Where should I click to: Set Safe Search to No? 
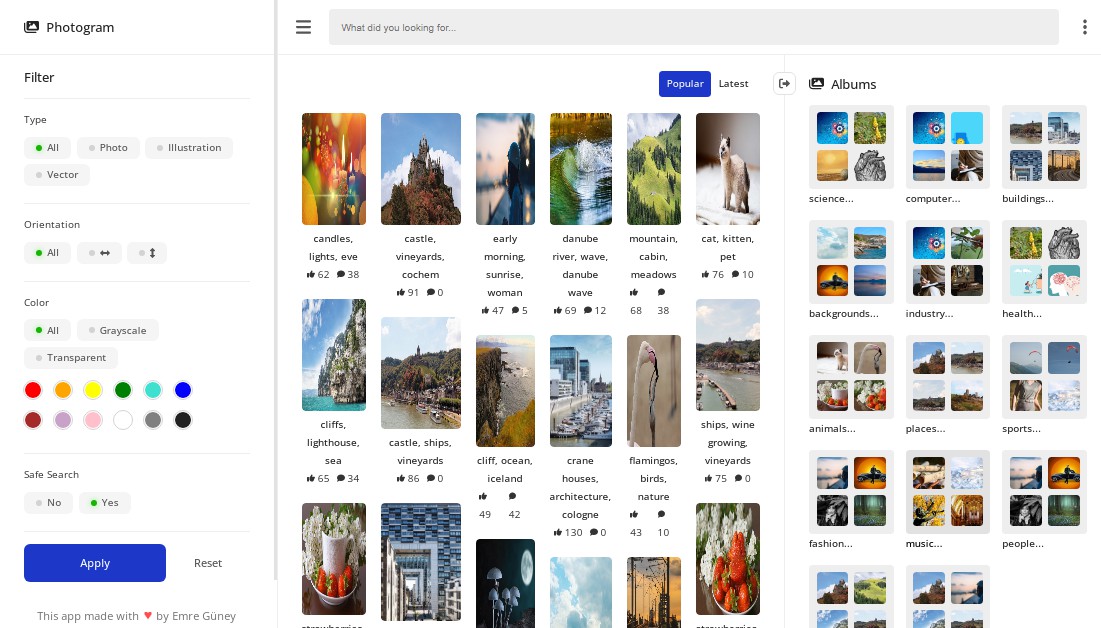(48, 503)
